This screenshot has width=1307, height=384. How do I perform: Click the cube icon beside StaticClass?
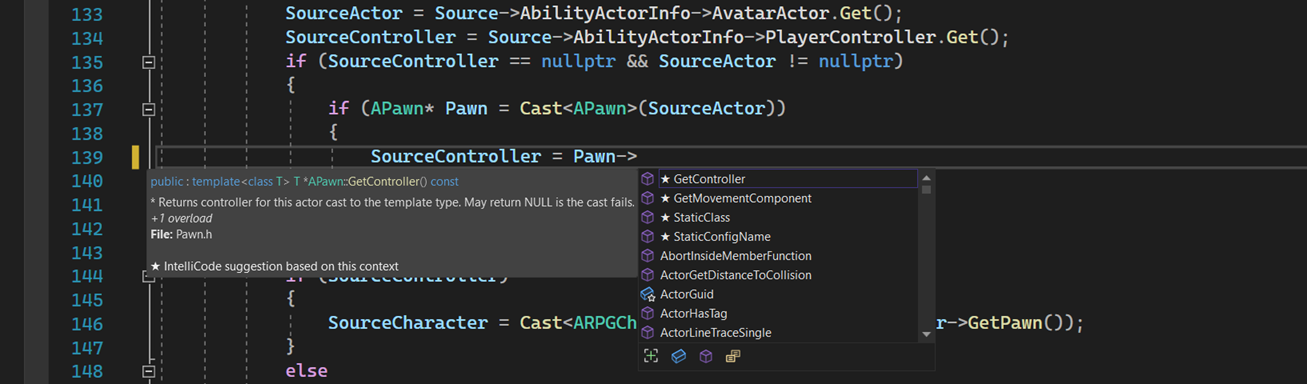pyautogui.click(x=648, y=217)
